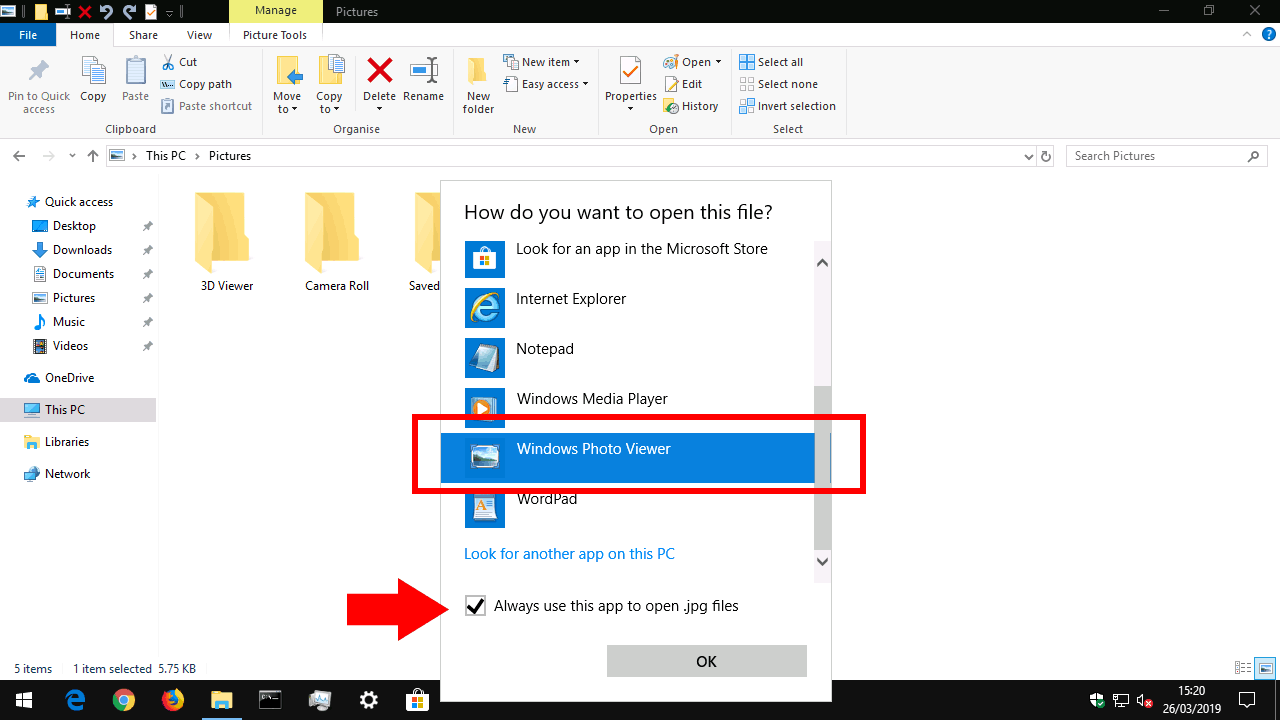Click Invert selection in ribbon

point(787,106)
